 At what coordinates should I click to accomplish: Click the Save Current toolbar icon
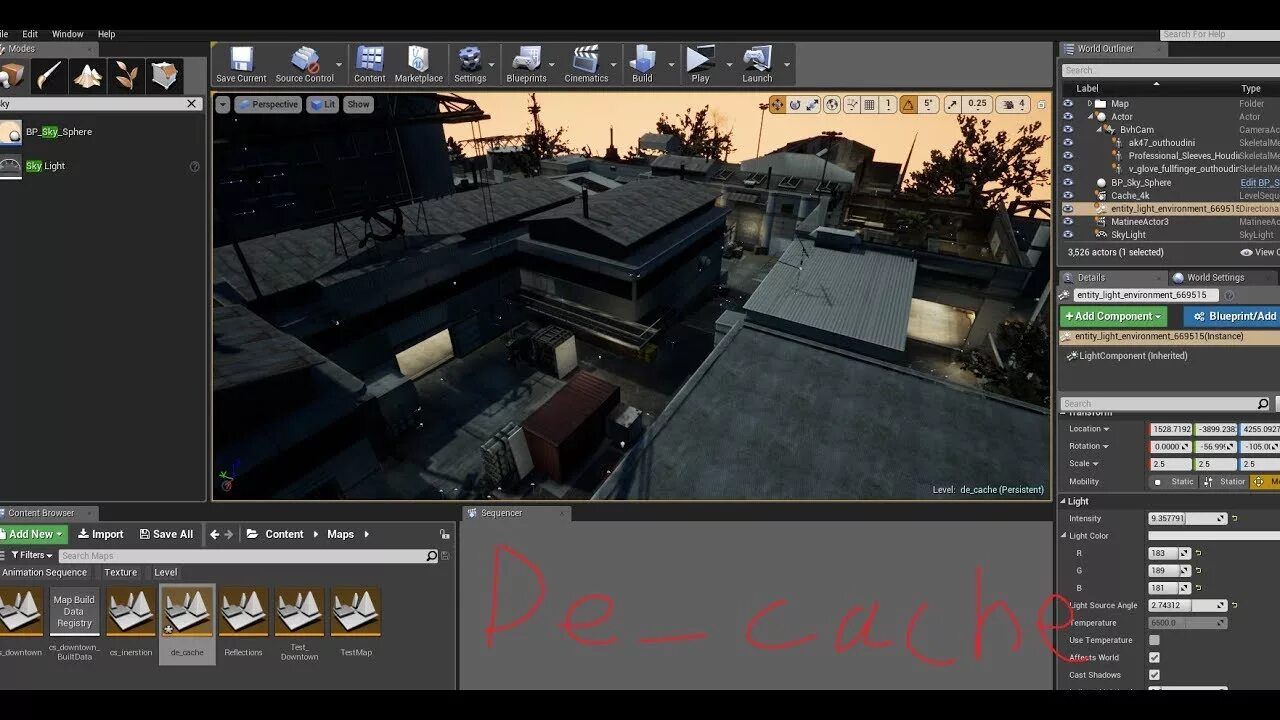click(241, 65)
